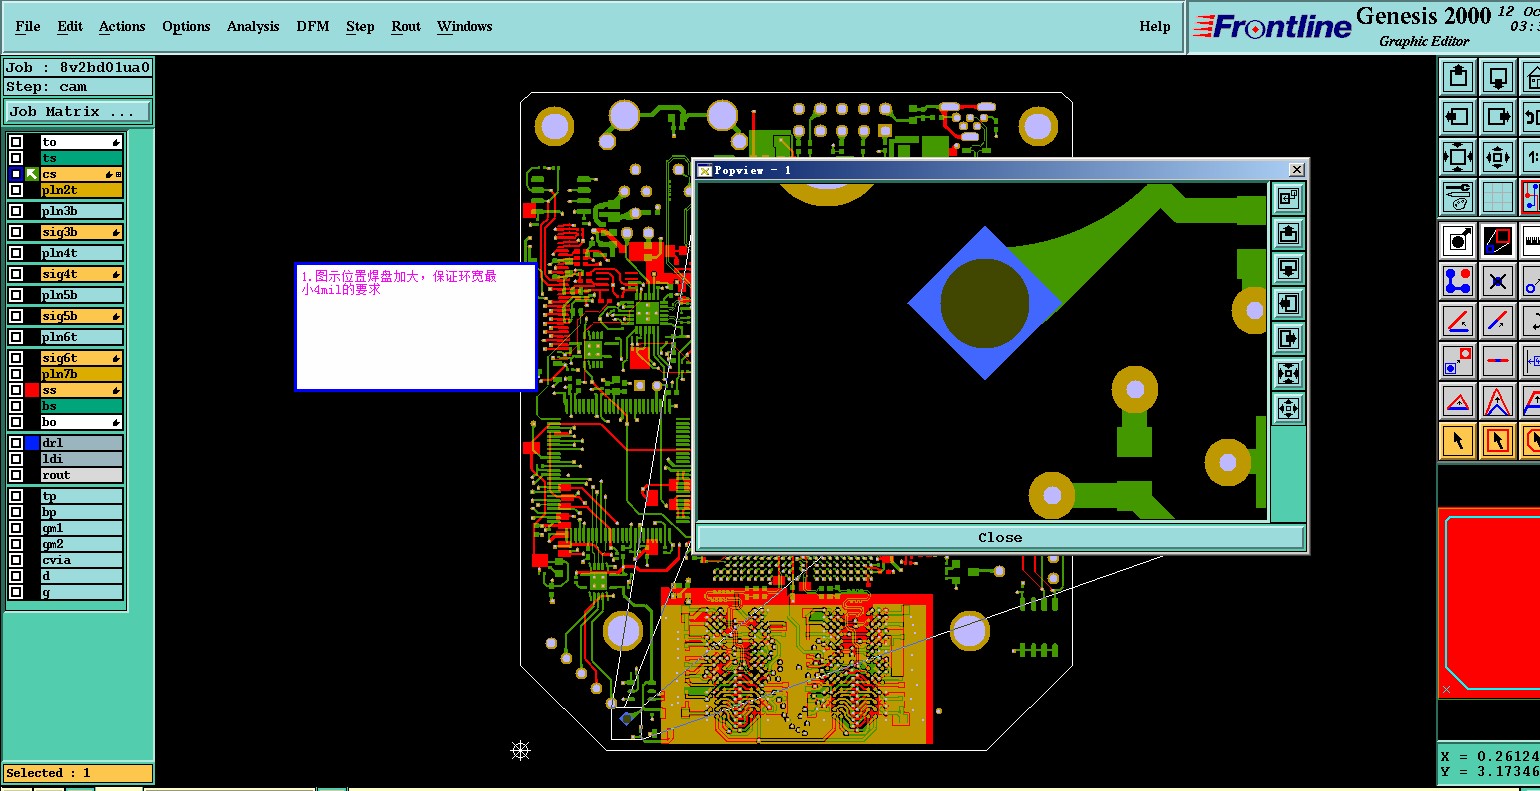Click red board overview thumbnail at right

pyautogui.click(x=1489, y=603)
